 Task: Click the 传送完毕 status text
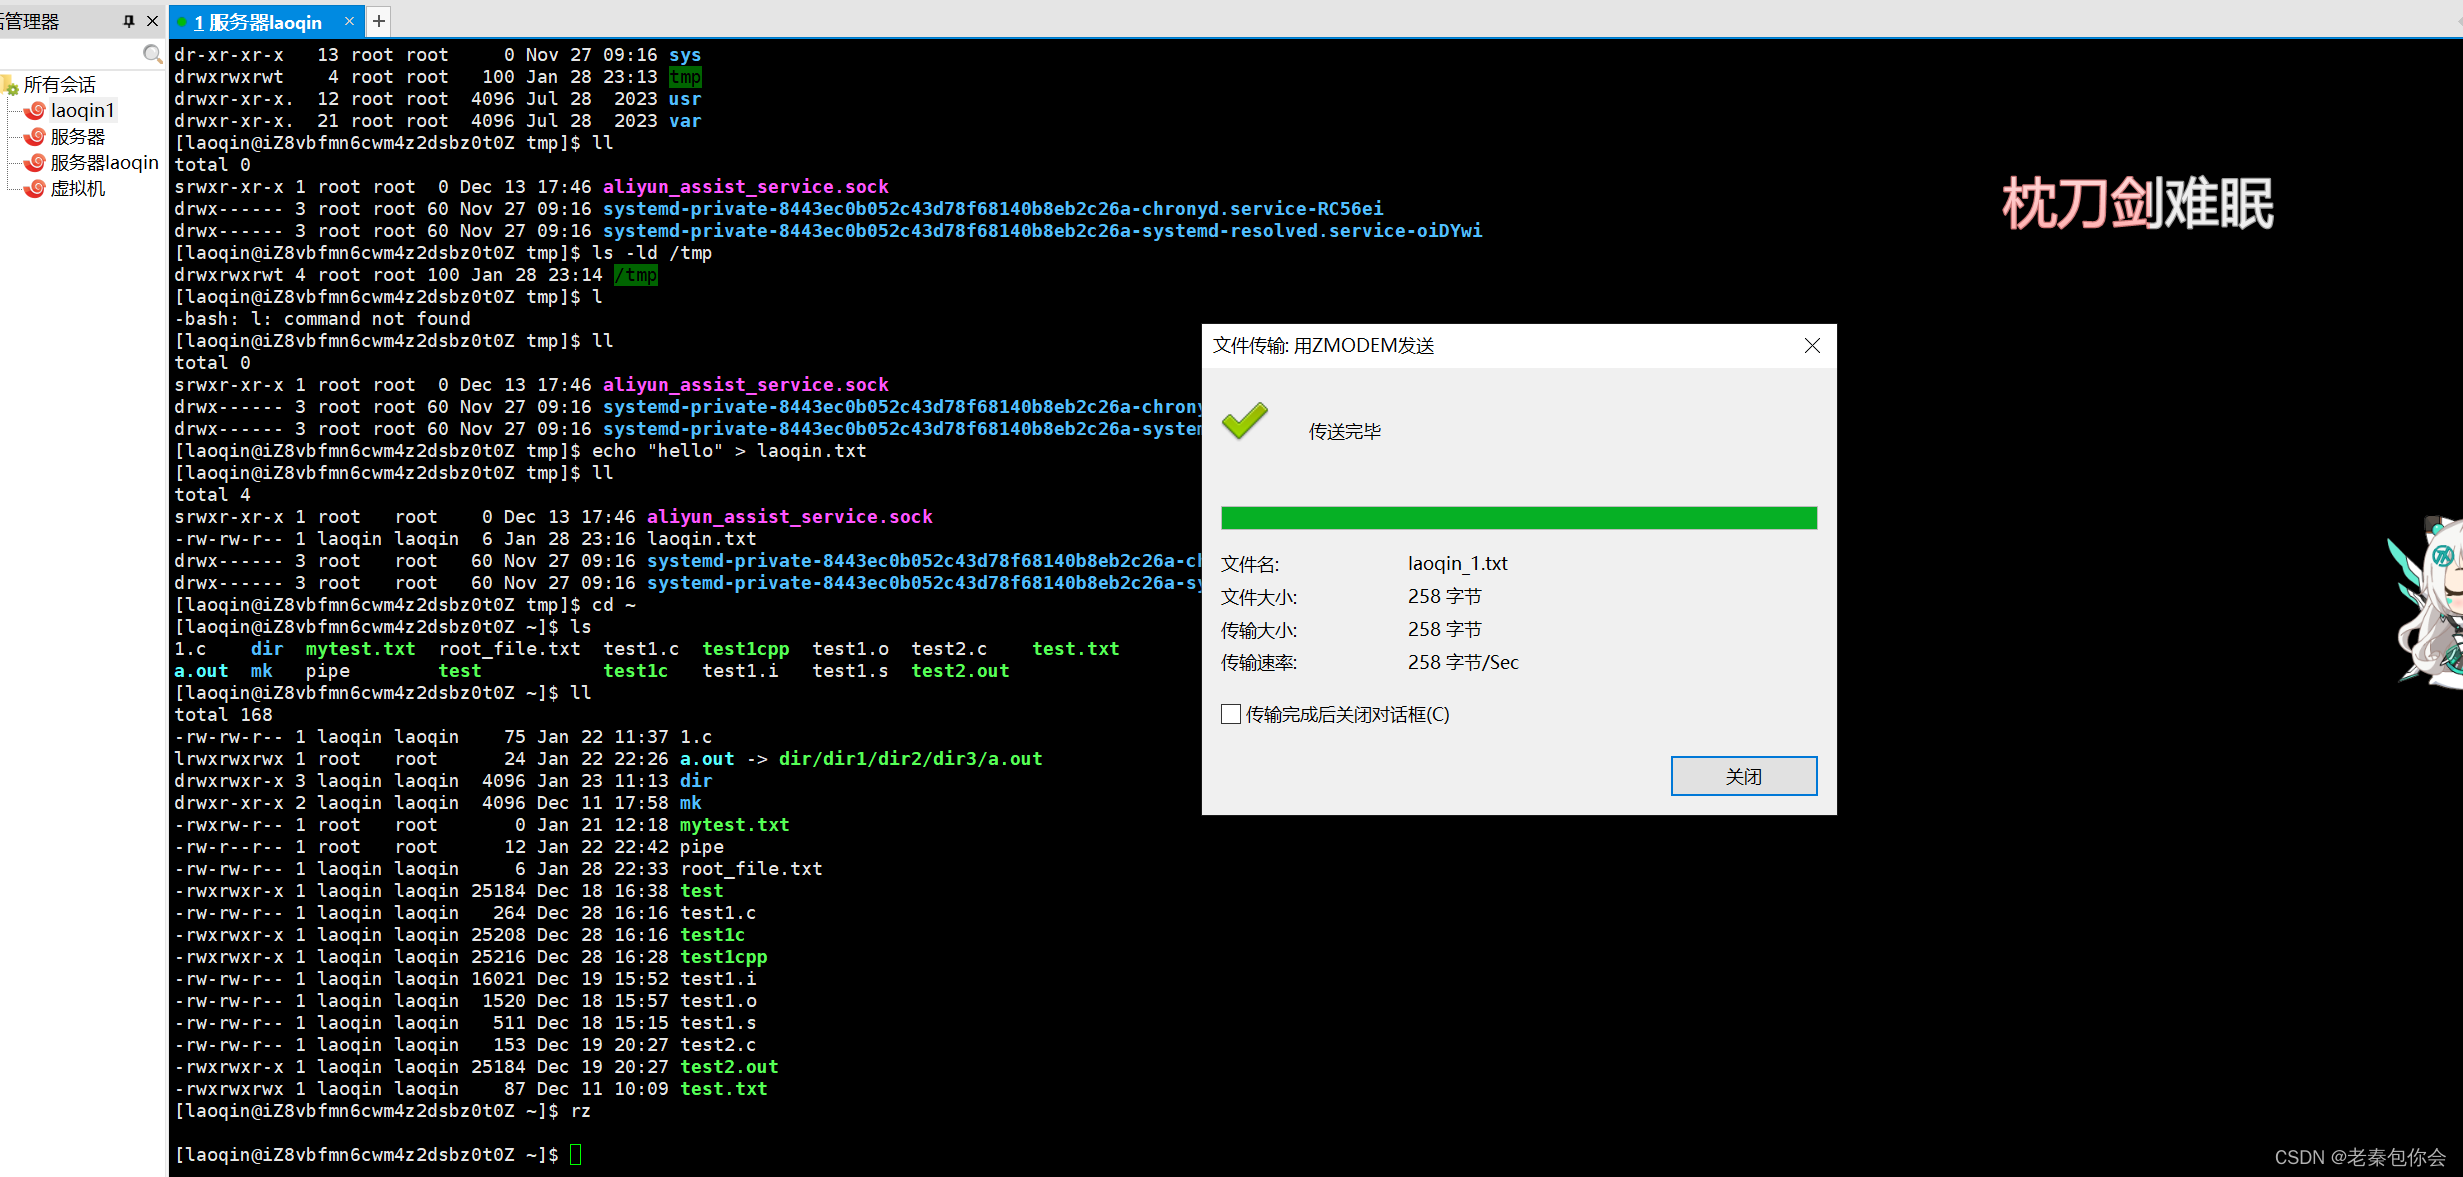tap(1345, 431)
